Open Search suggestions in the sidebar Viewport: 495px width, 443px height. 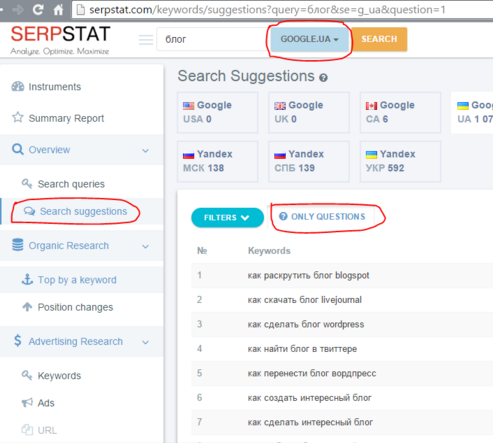[83, 211]
